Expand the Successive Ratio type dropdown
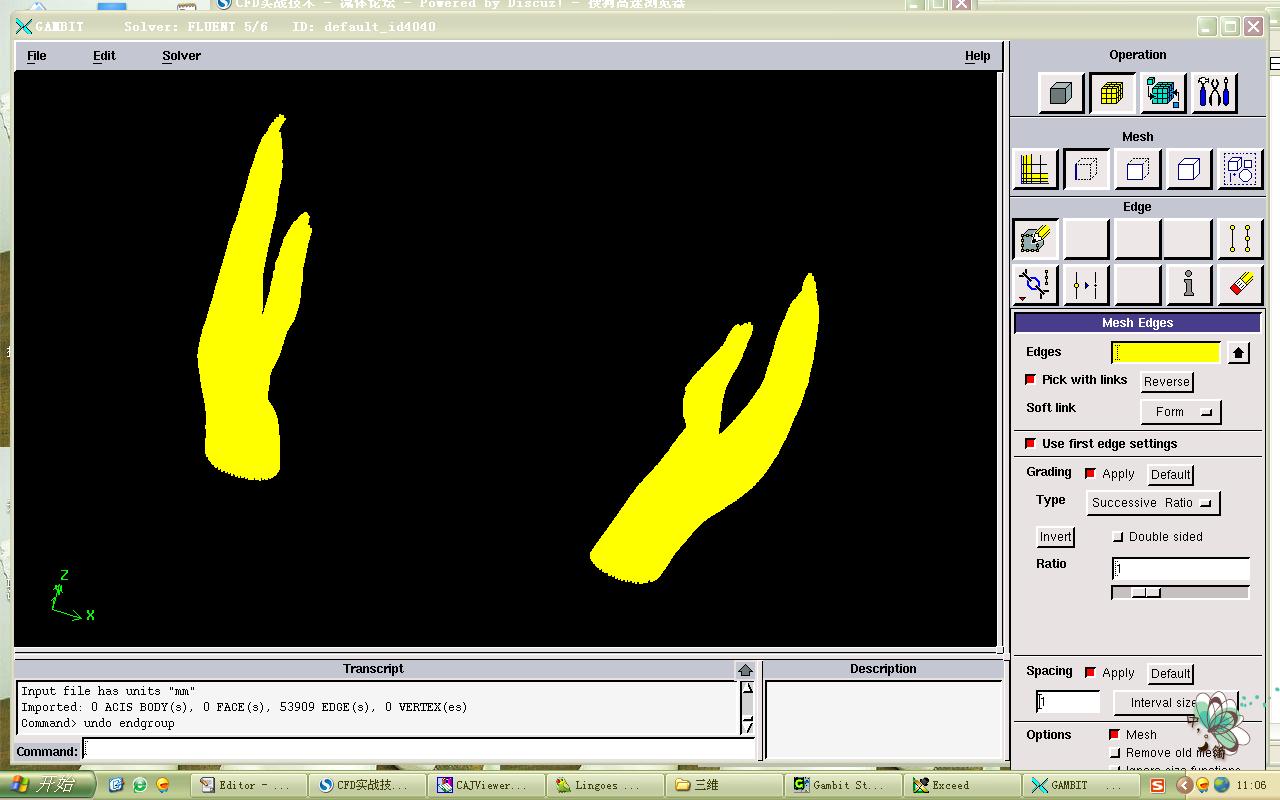1280x800 pixels. click(x=1153, y=503)
